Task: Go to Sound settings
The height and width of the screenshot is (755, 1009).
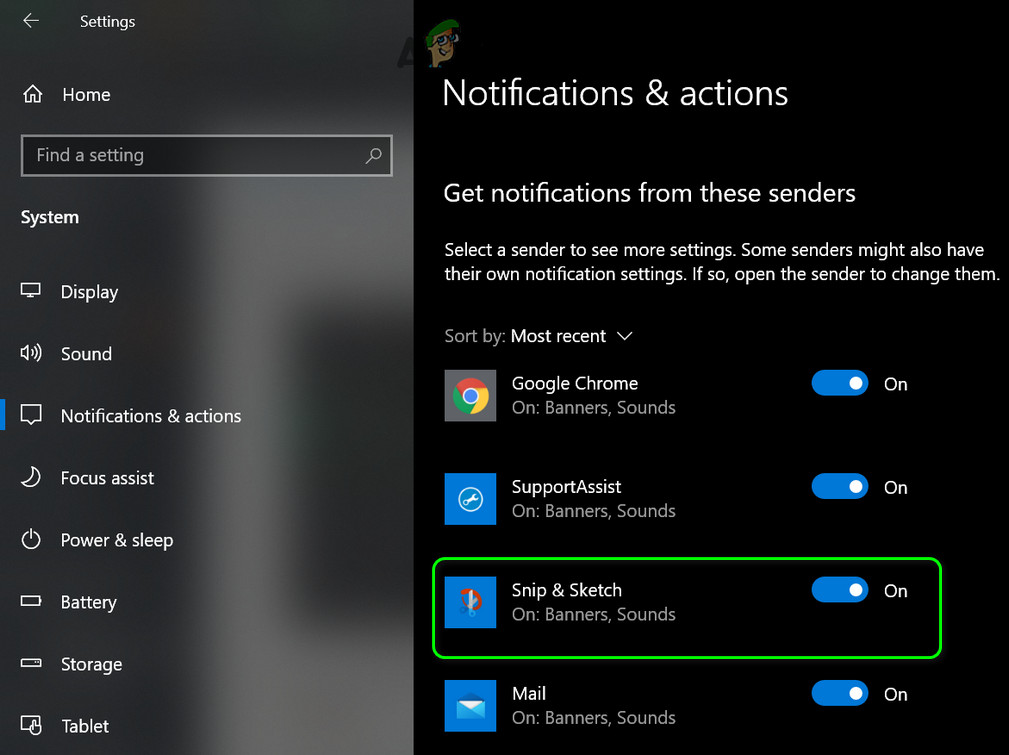Action: click(x=86, y=353)
